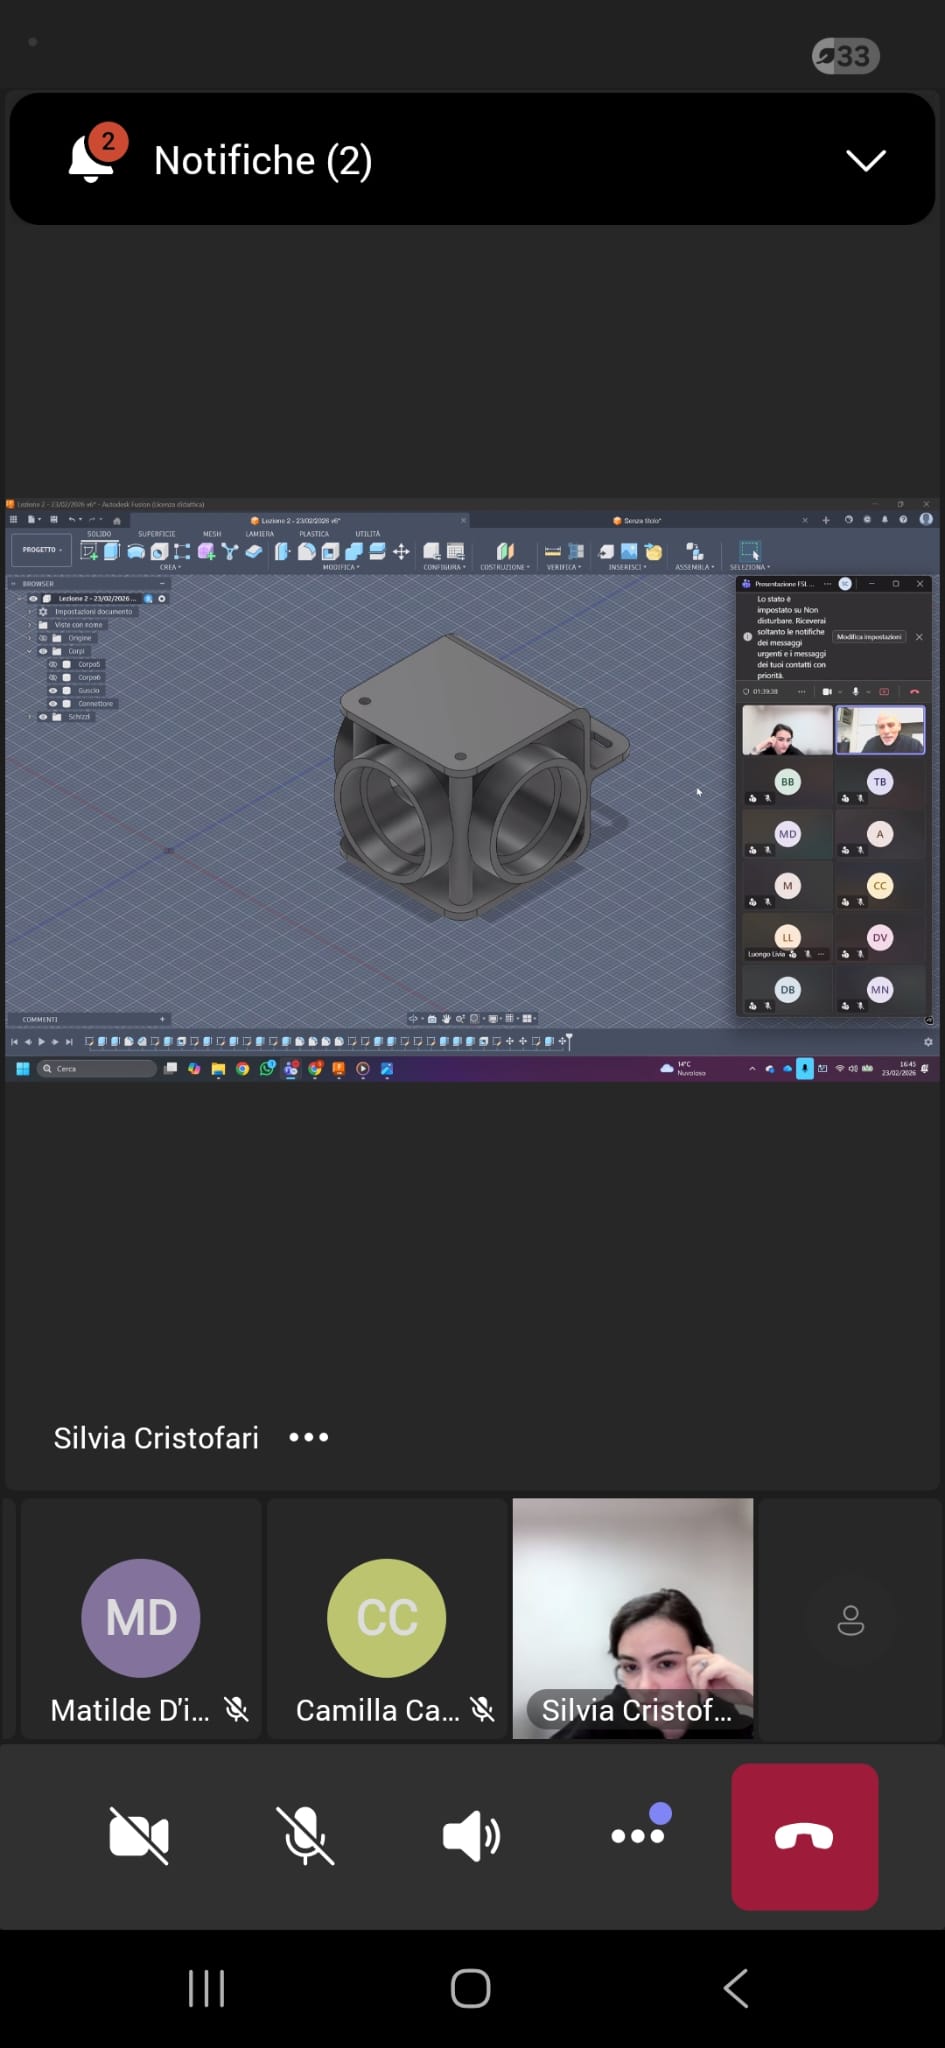Viewport: 945px width, 2048px height.
Task: Open options next to Silvia Cristofari's name
Action: pyautogui.click(x=308, y=1437)
